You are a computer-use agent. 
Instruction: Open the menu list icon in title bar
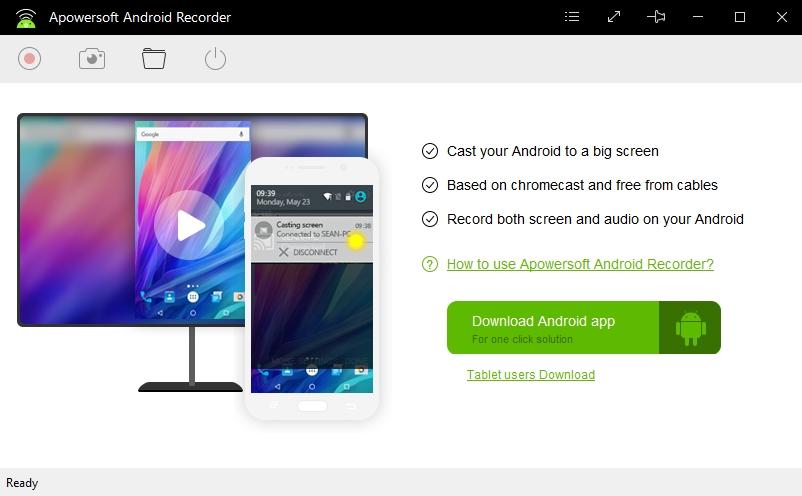click(x=572, y=17)
